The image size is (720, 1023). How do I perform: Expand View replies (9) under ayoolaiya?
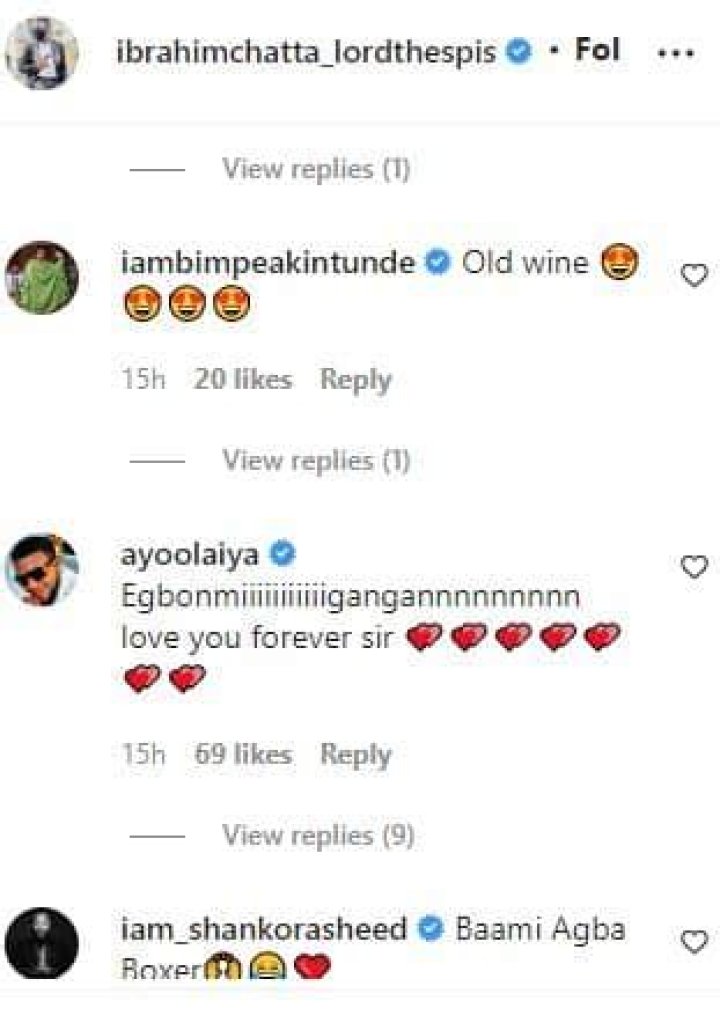click(x=317, y=834)
